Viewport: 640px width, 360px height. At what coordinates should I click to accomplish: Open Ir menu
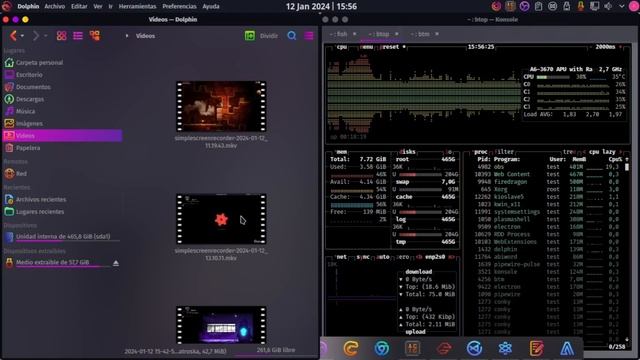point(110,7)
